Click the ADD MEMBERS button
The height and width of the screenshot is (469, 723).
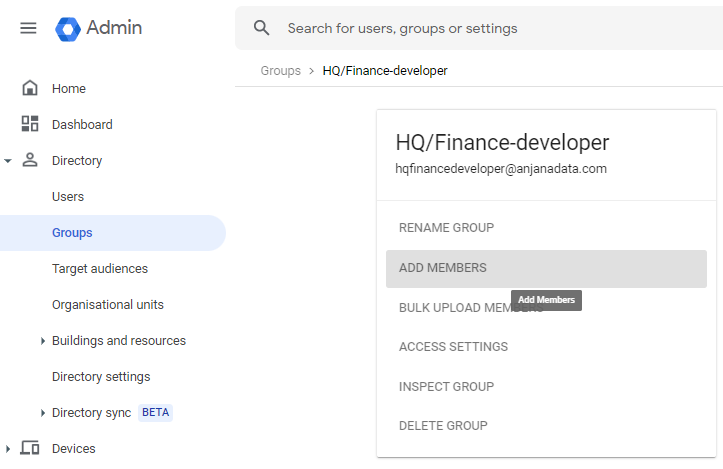click(x=443, y=268)
